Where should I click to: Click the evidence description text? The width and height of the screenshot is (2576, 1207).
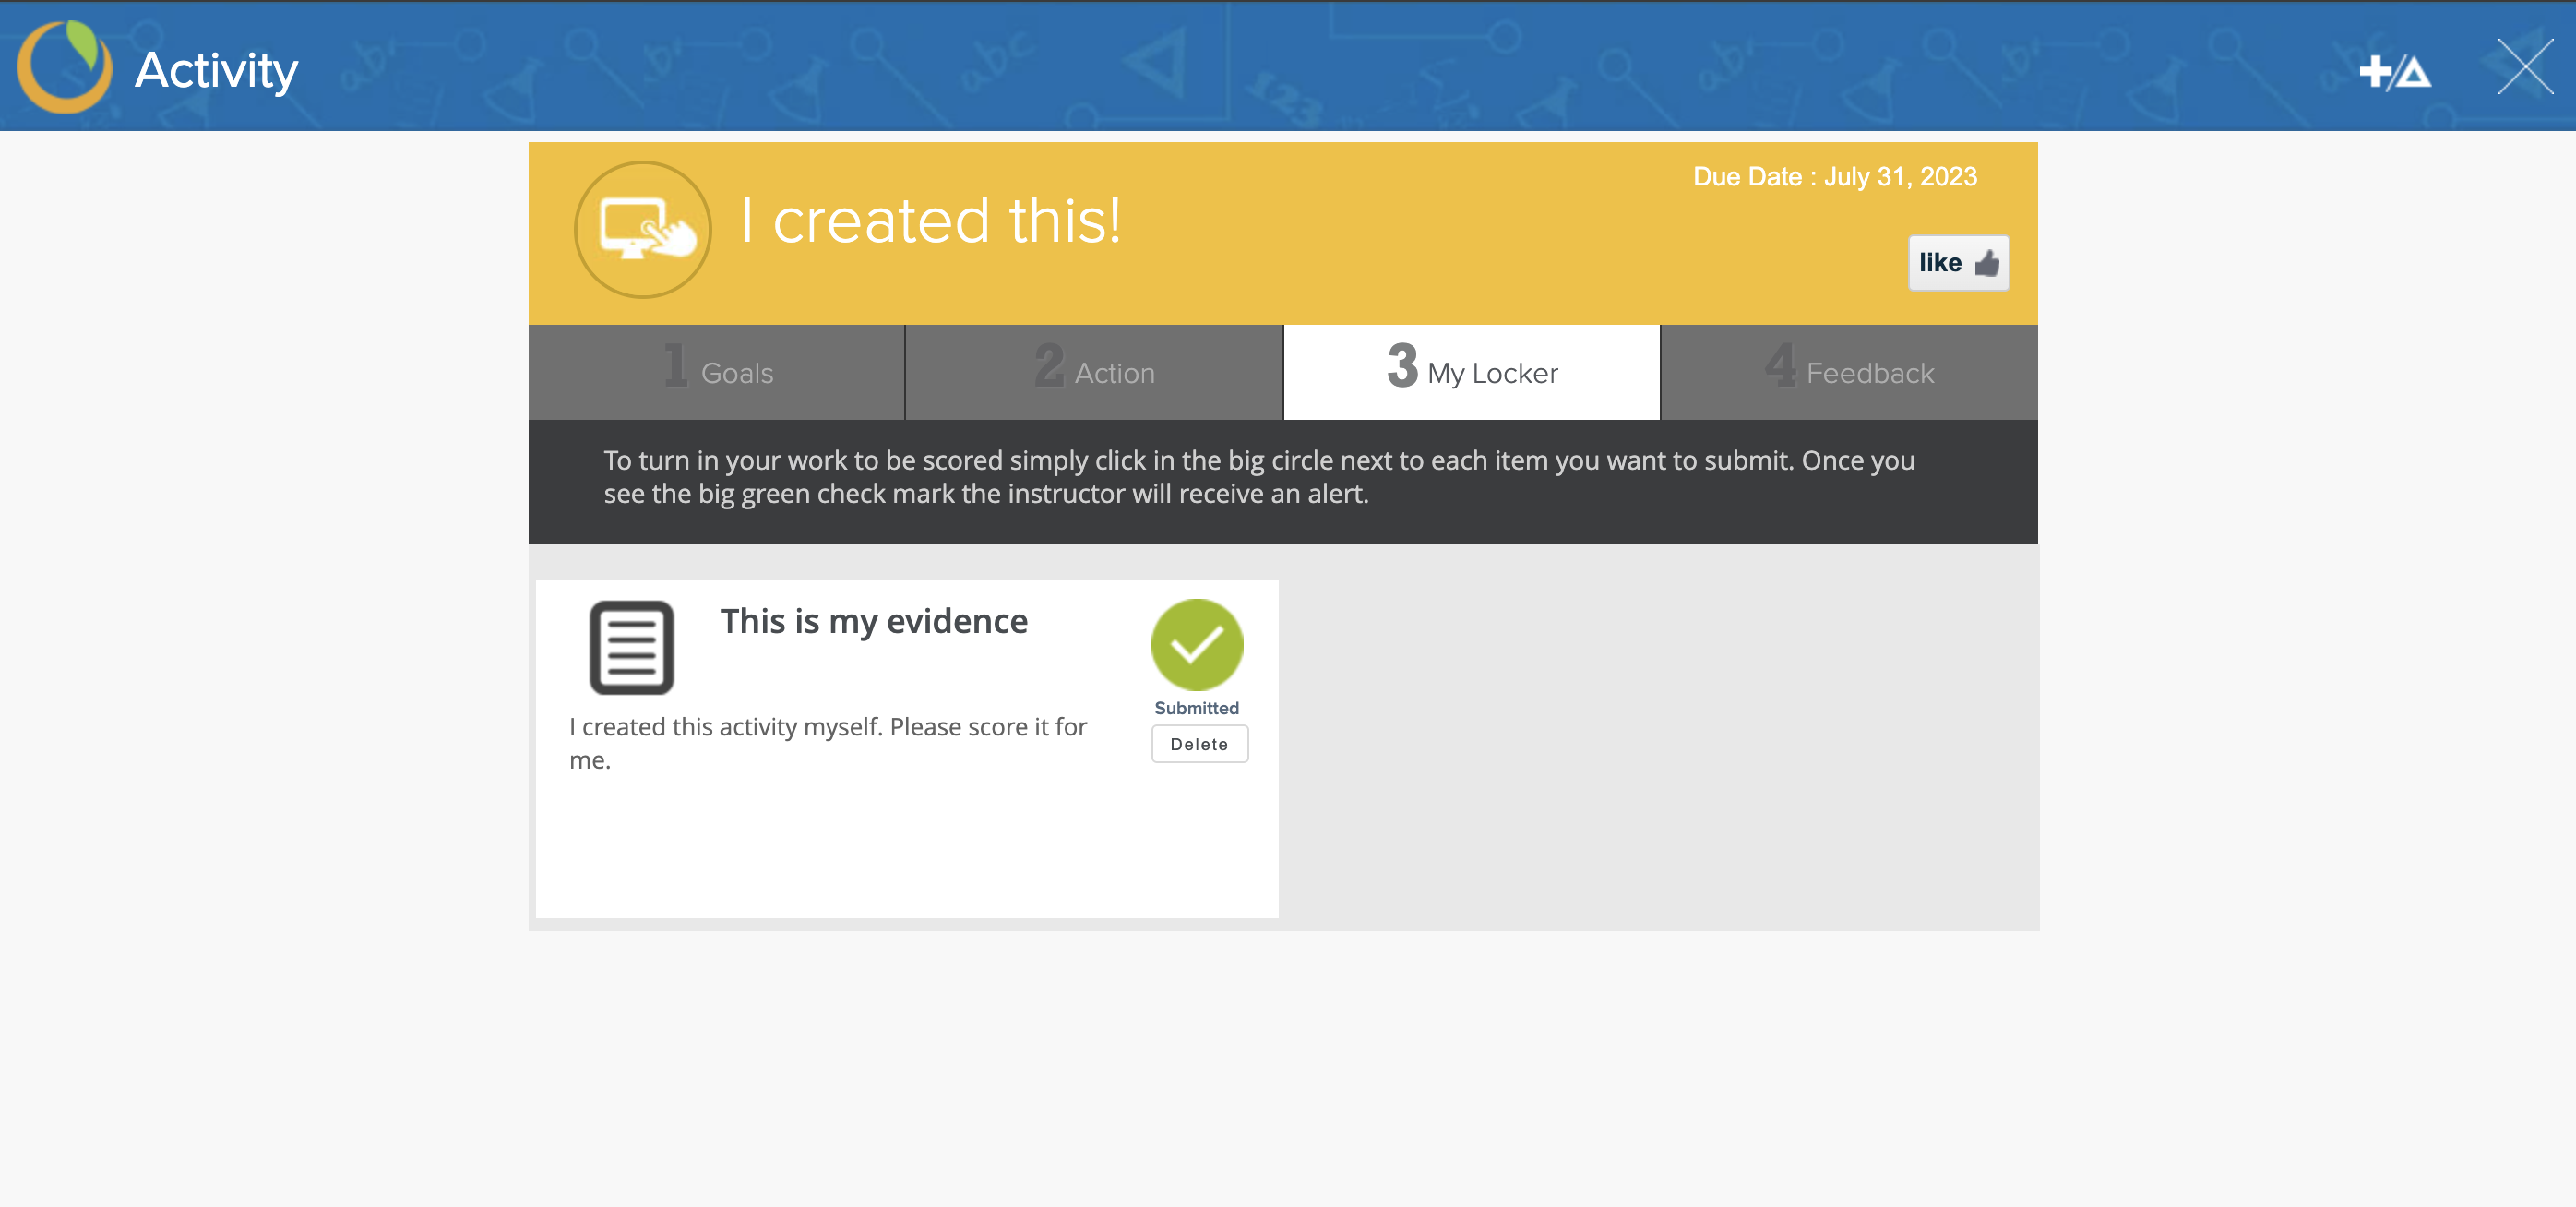pos(827,742)
